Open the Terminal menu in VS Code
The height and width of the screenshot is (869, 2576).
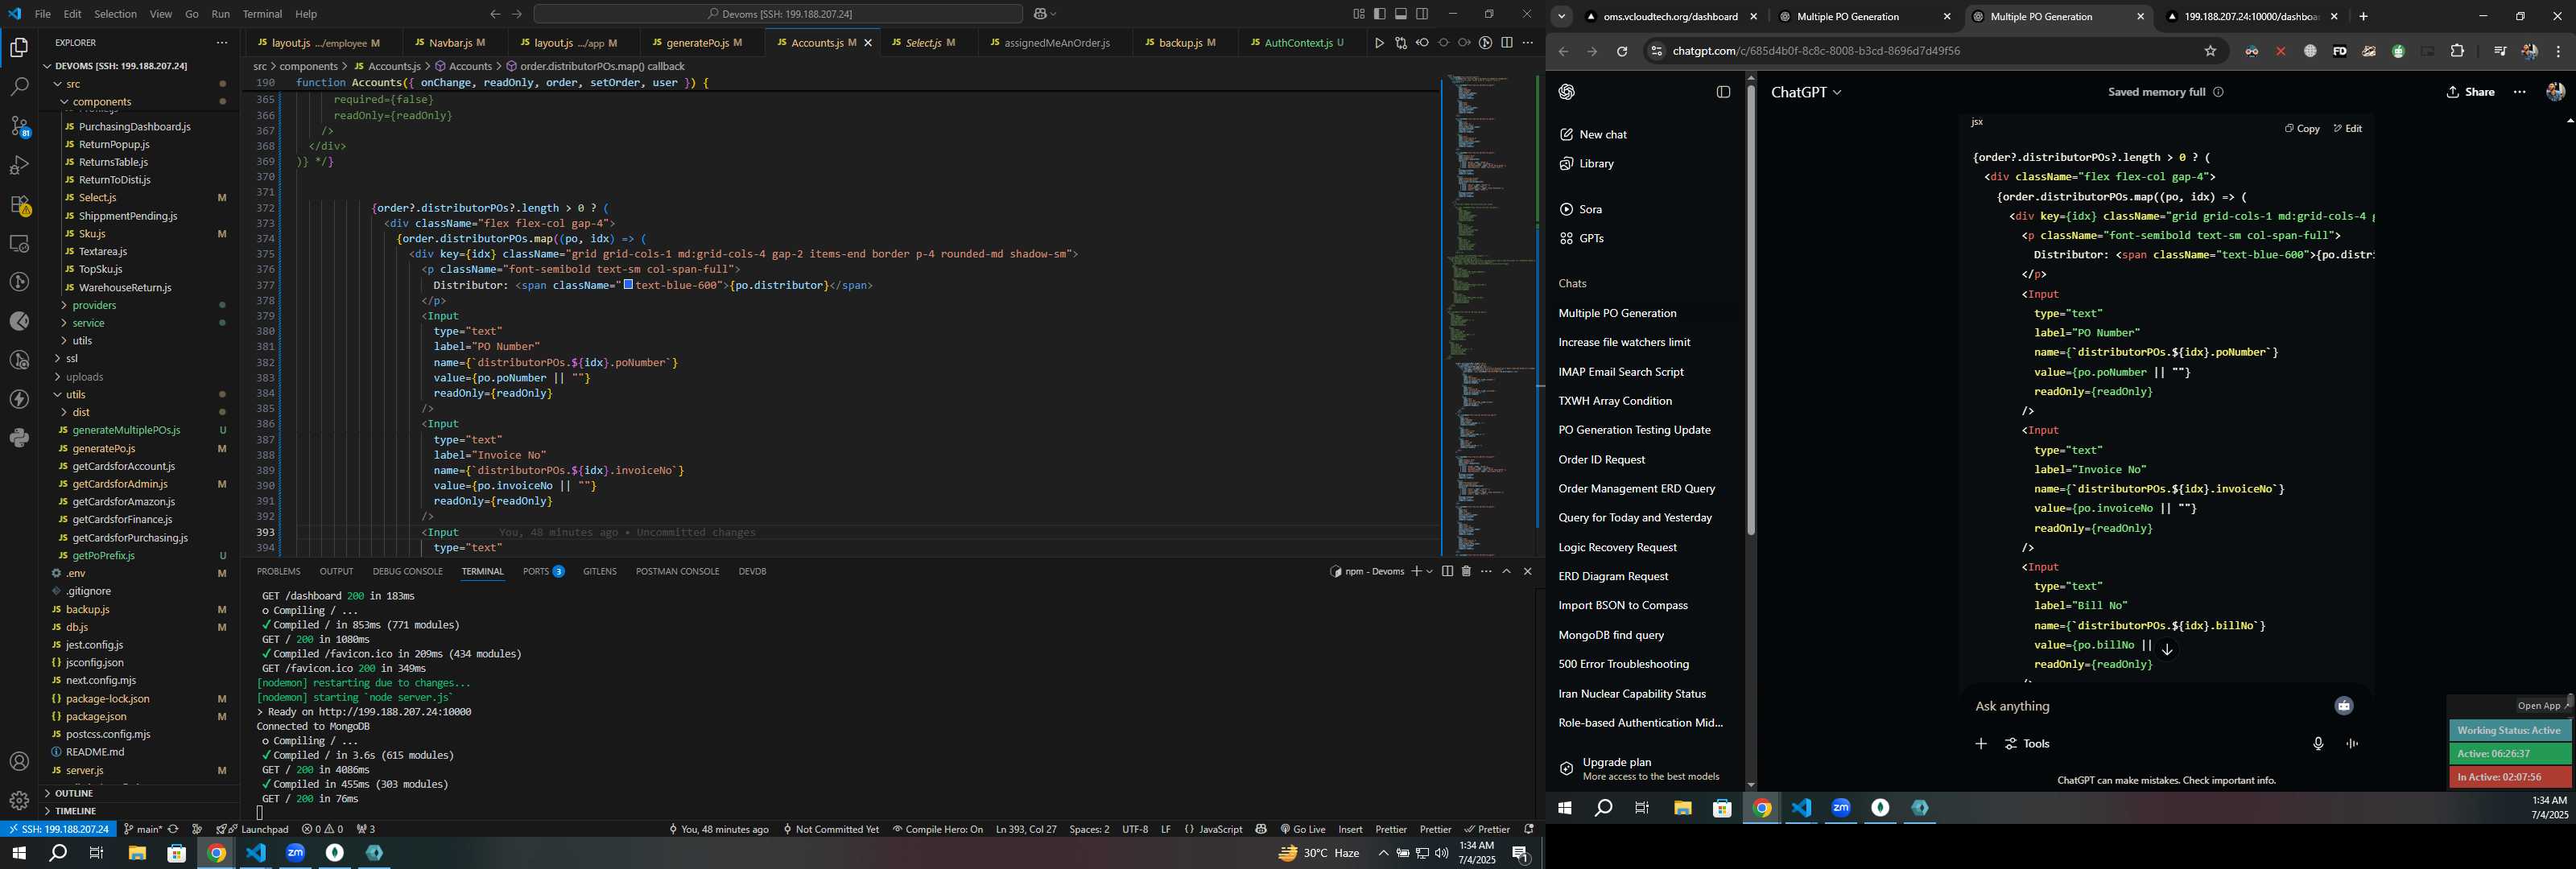click(263, 14)
